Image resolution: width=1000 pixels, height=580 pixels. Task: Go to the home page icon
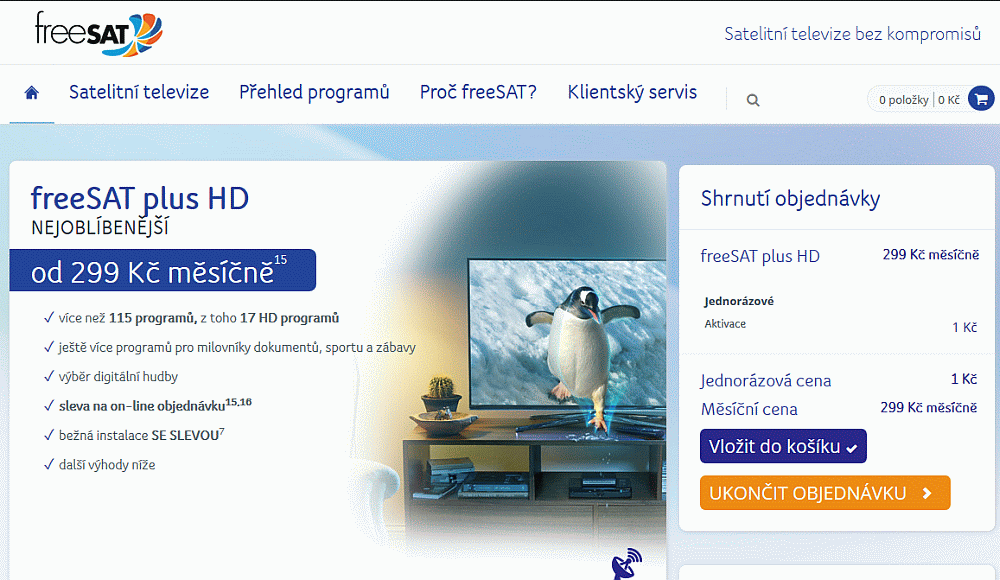tap(32, 93)
